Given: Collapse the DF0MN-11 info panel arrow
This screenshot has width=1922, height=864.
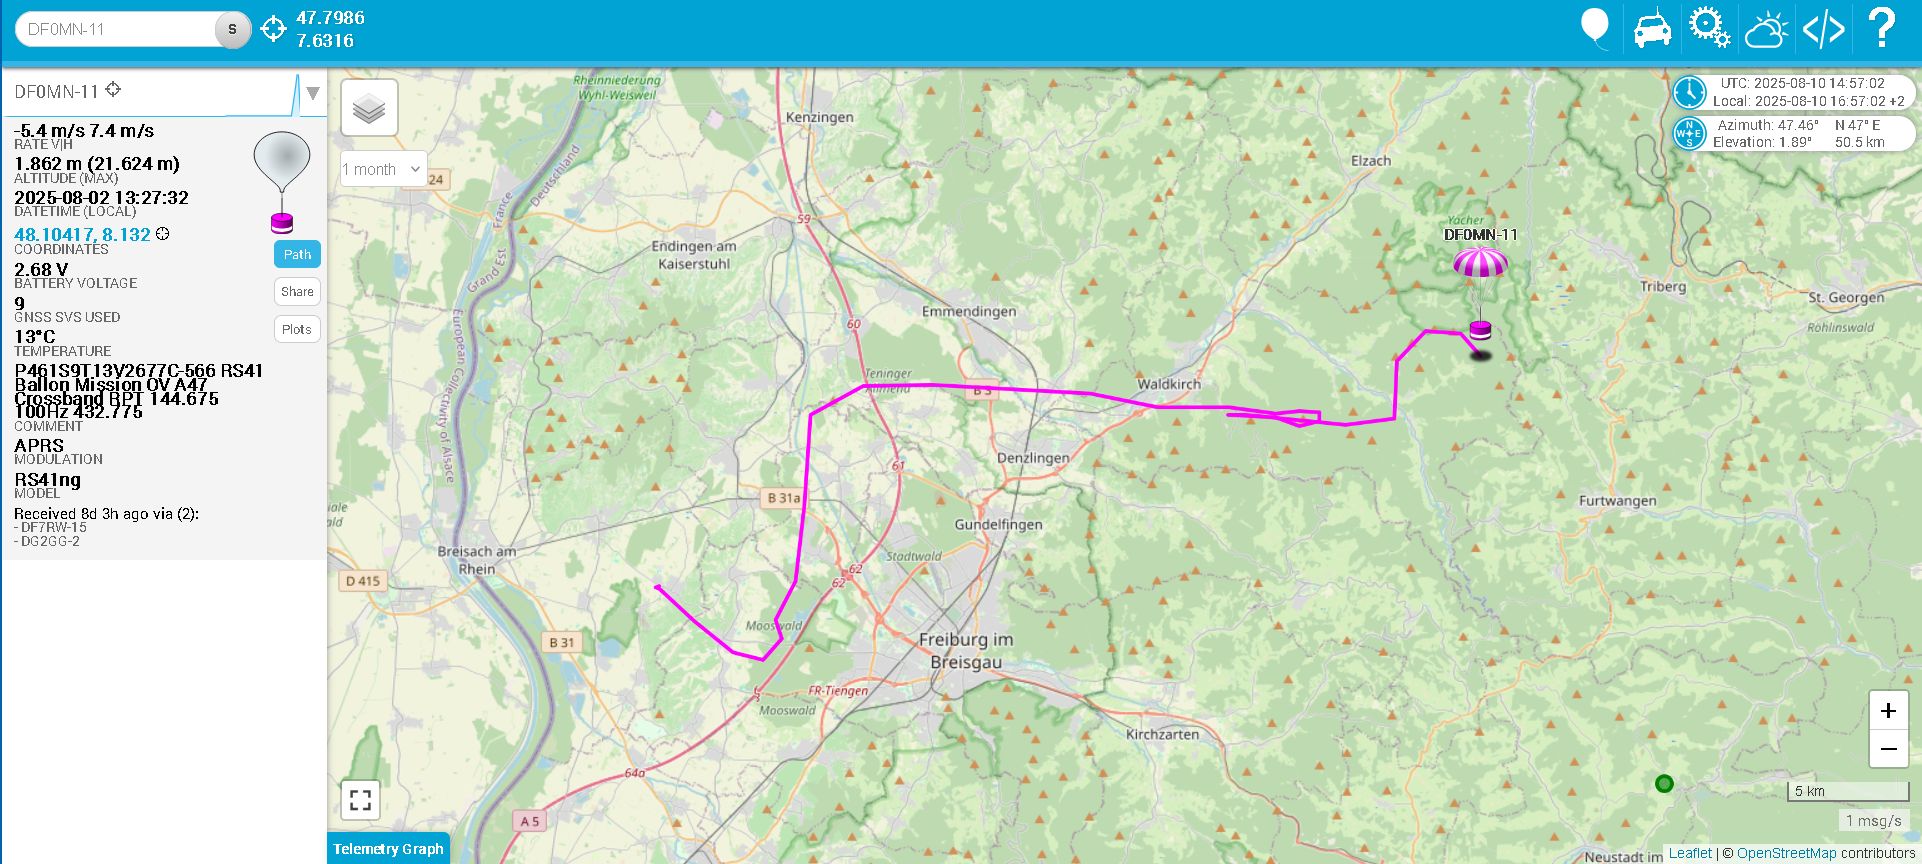Looking at the screenshot, I should point(313,93).
